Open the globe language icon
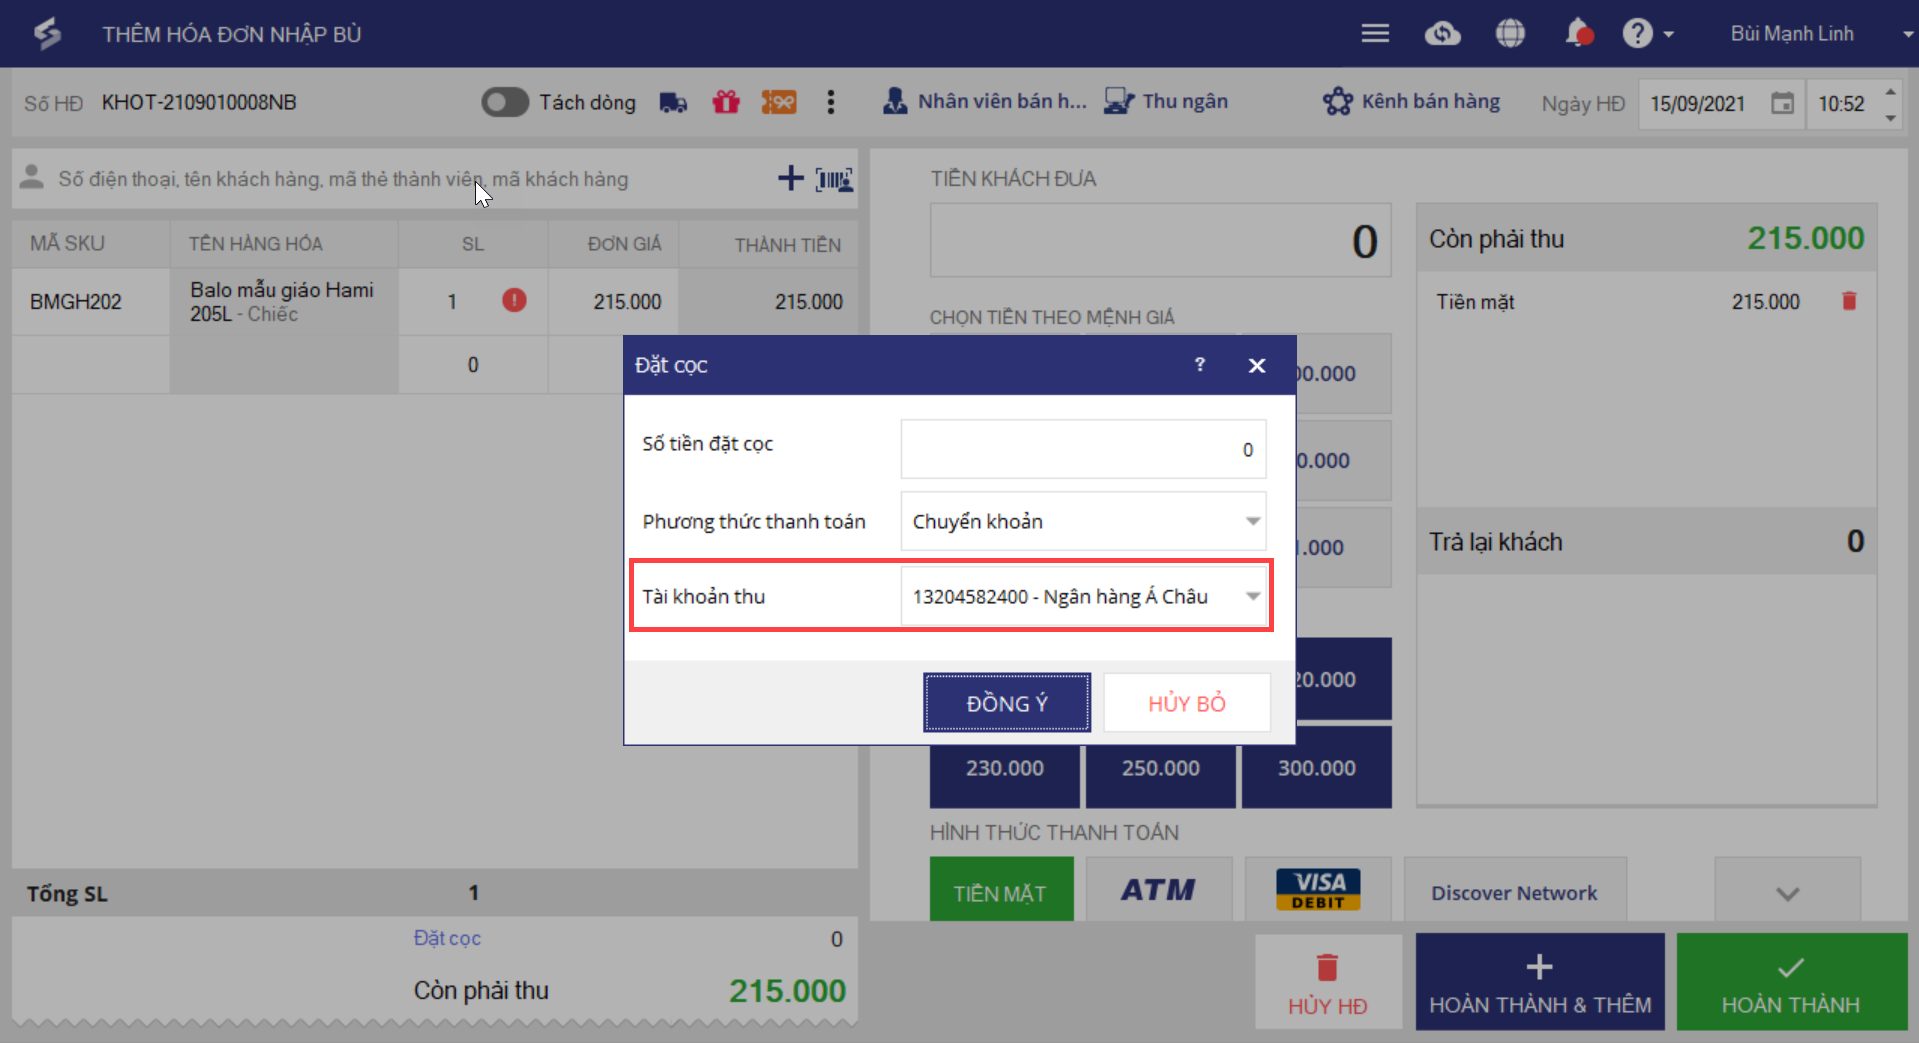The height and width of the screenshot is (1043, 1919). (x=1510, y=34)
